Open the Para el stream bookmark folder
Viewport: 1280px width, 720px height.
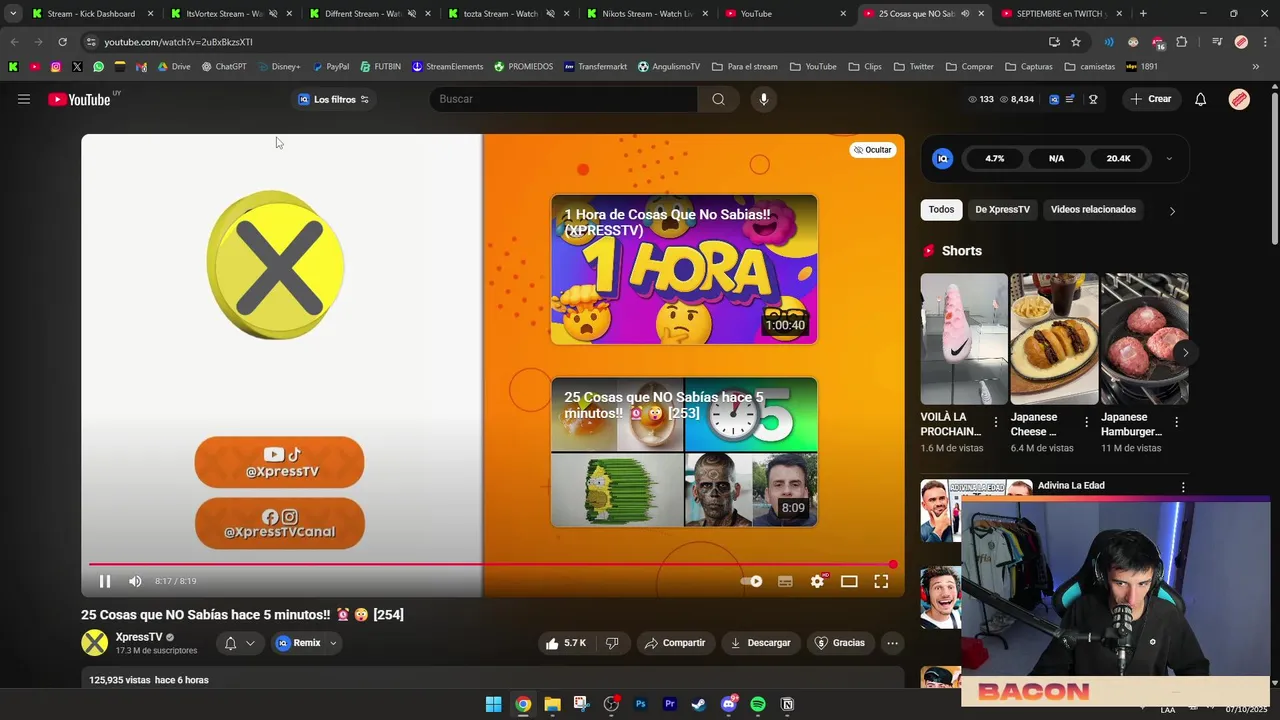[x=744, y=67]
